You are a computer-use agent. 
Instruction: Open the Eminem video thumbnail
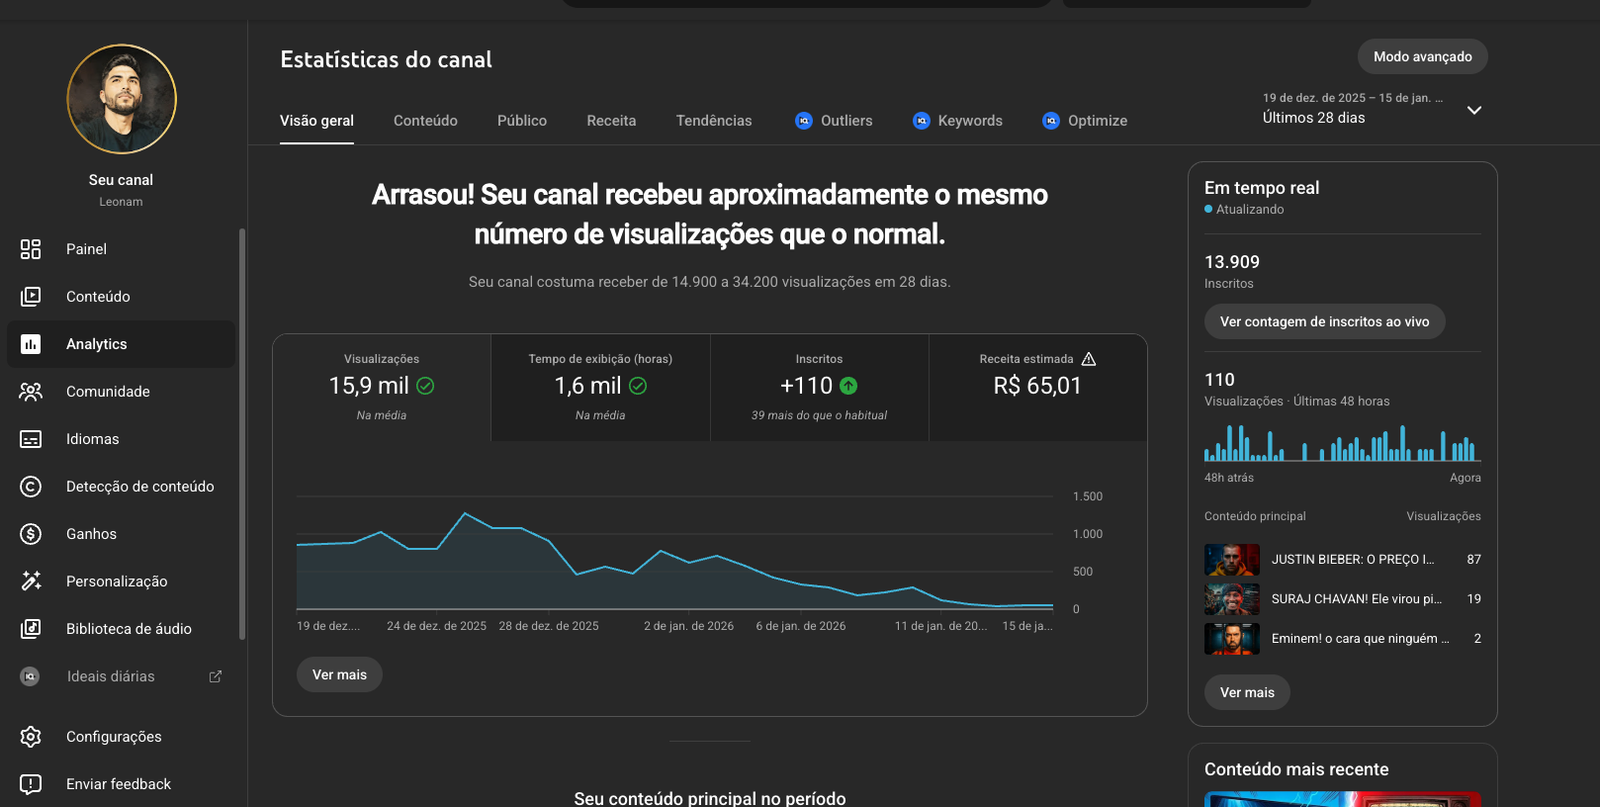(1232, 639)
